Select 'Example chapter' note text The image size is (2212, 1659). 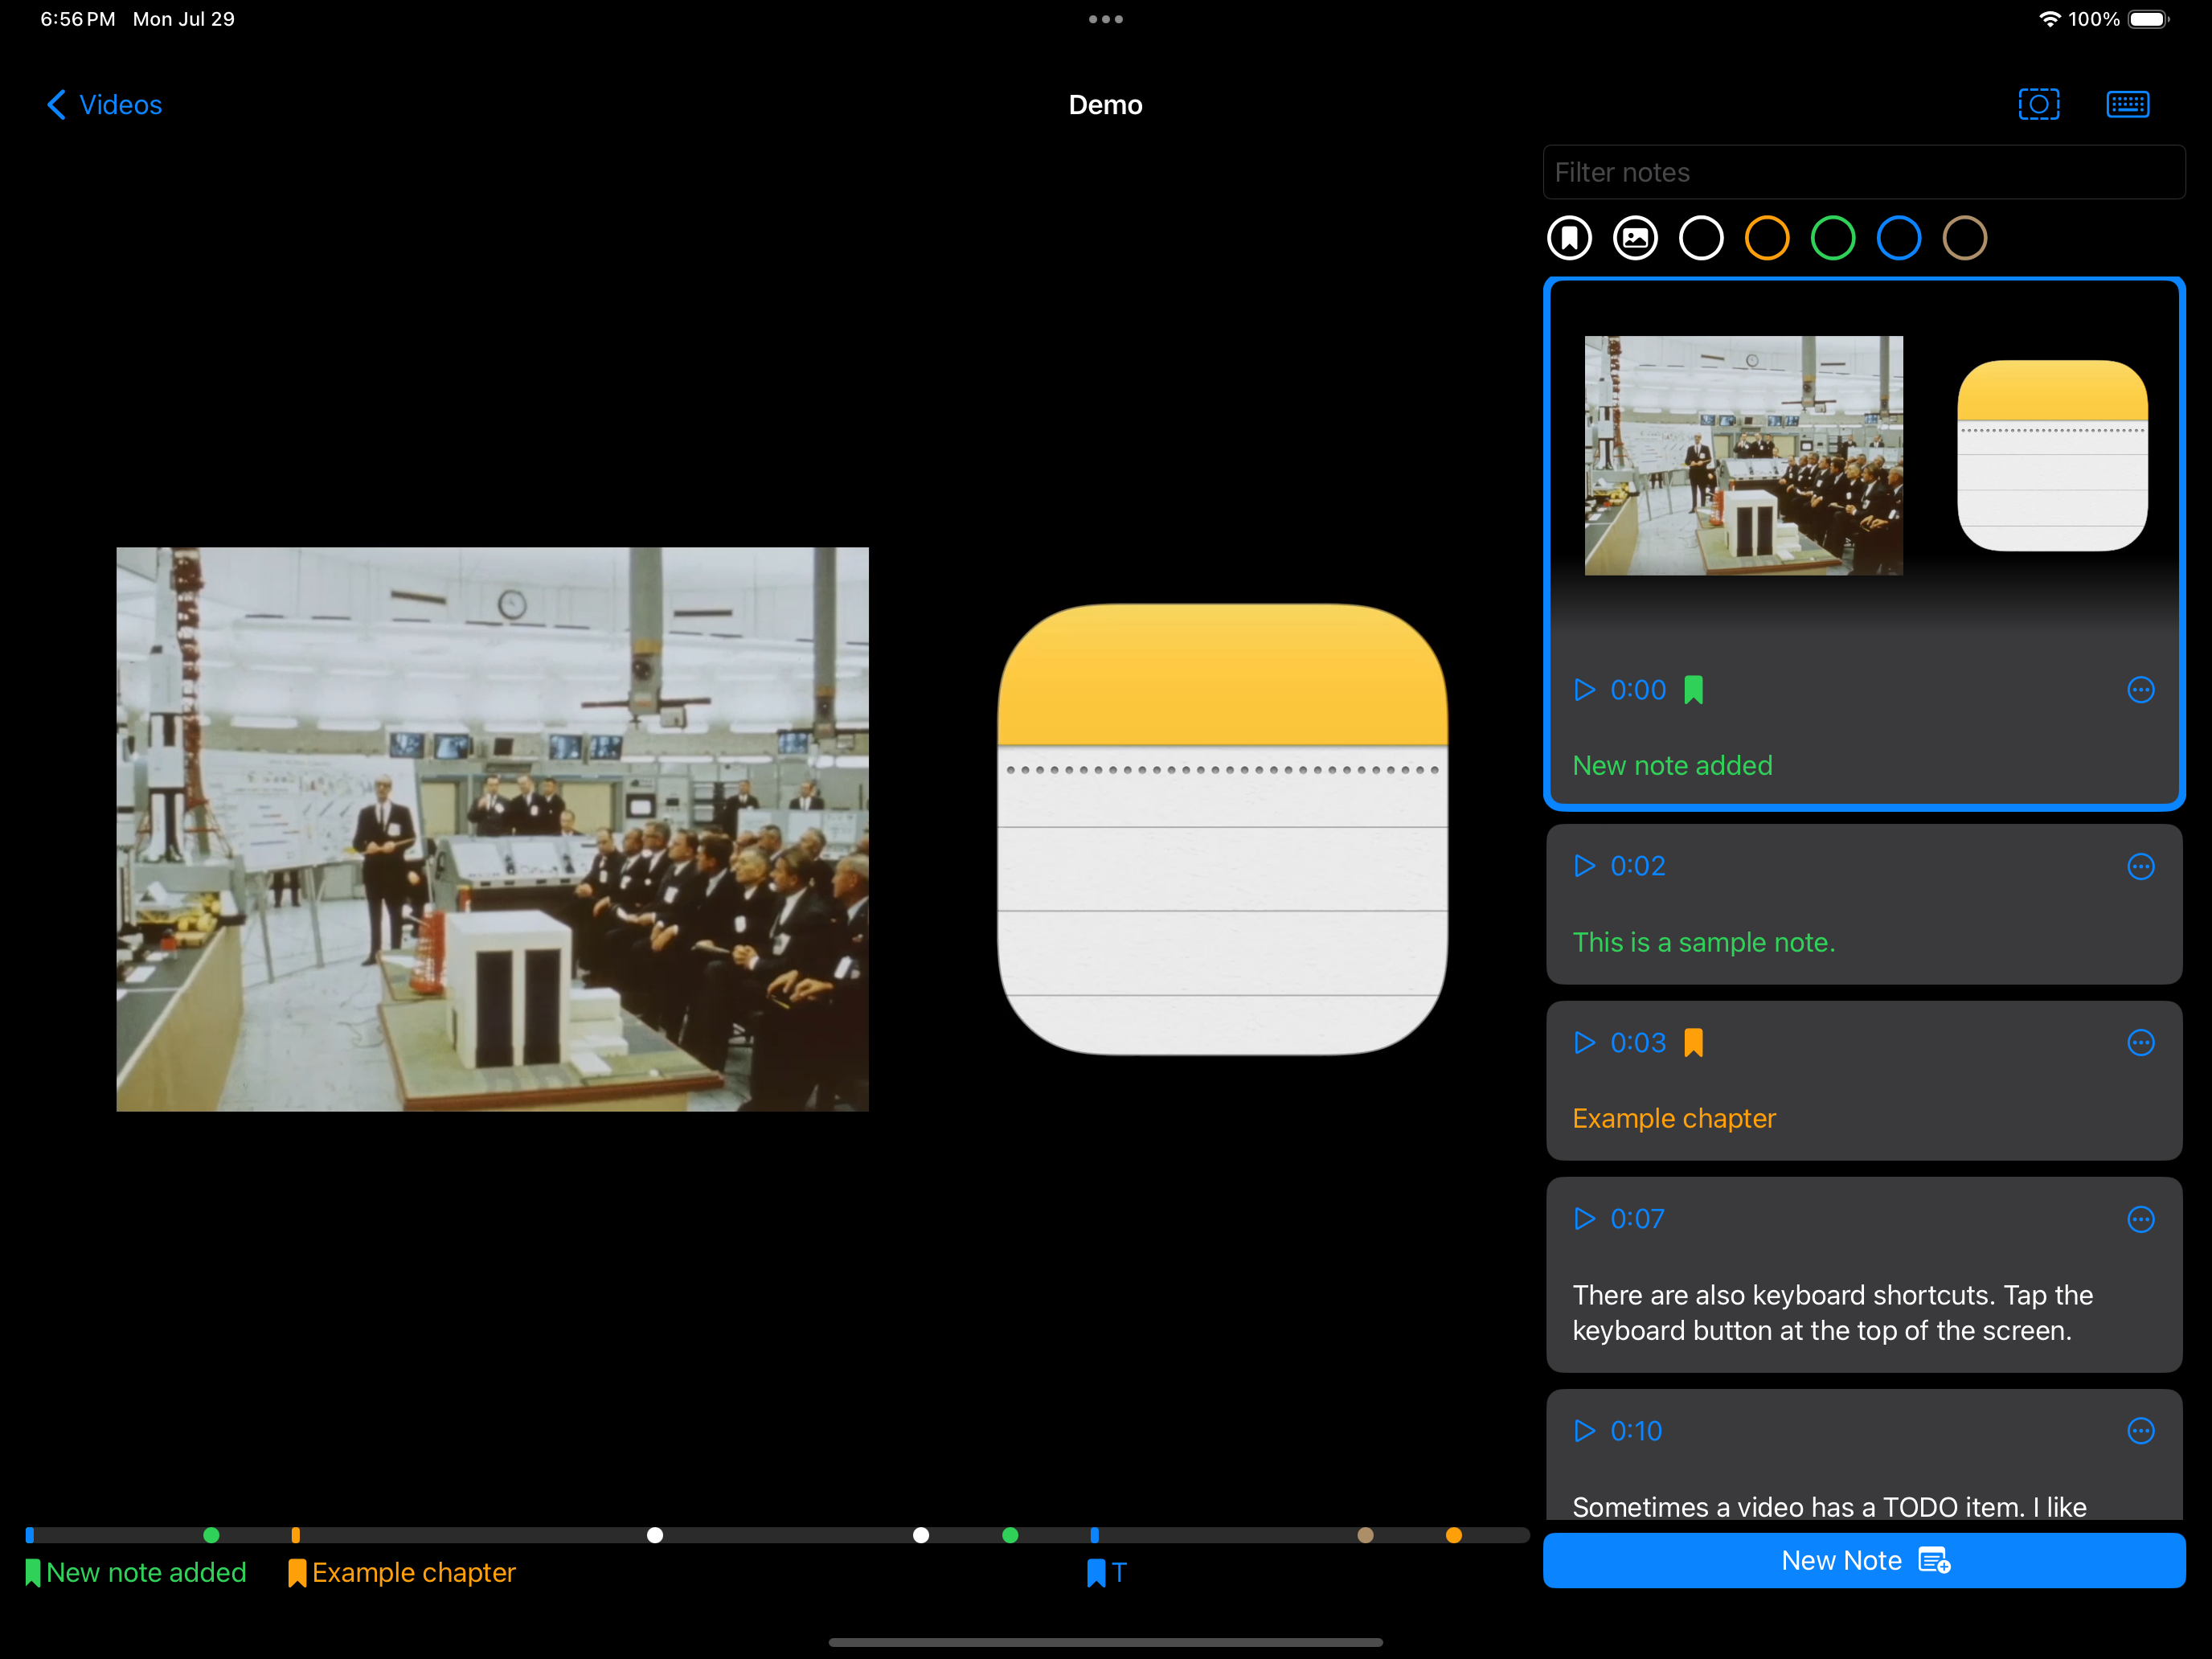(x=1674, y=1118)
